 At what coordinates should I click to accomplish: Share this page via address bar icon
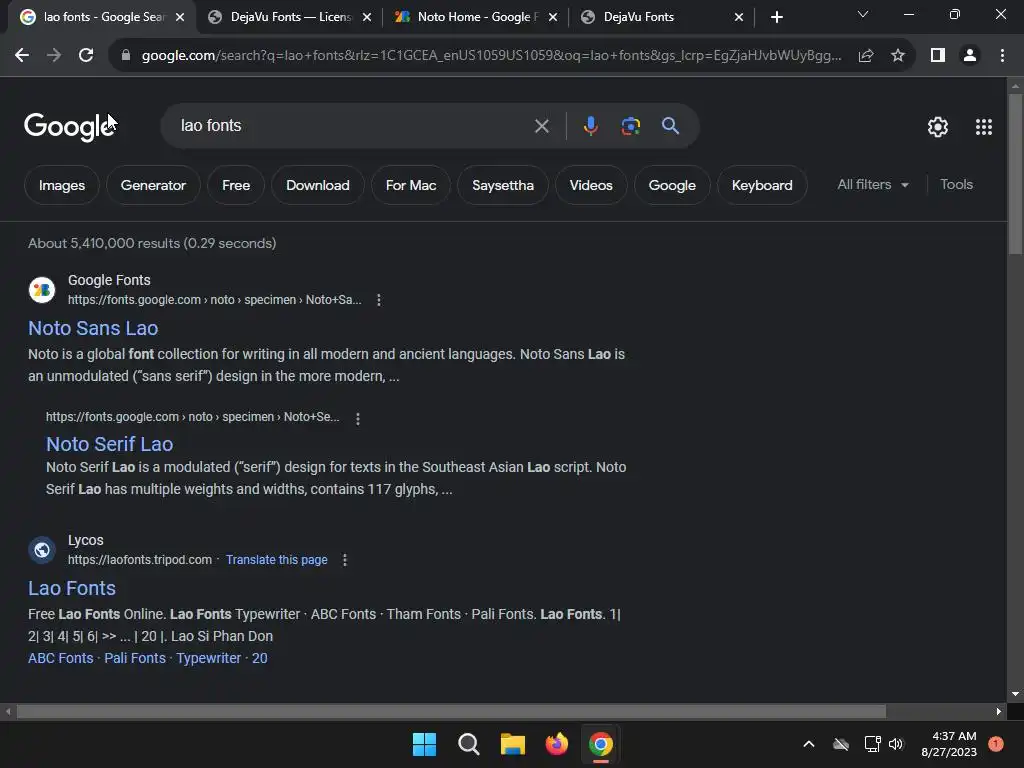866,56
